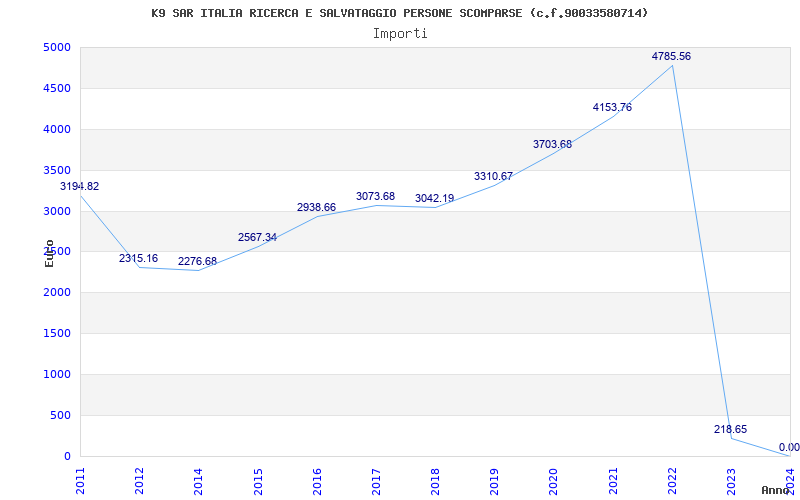Select the 4153.76 data label

coord(612,108)
